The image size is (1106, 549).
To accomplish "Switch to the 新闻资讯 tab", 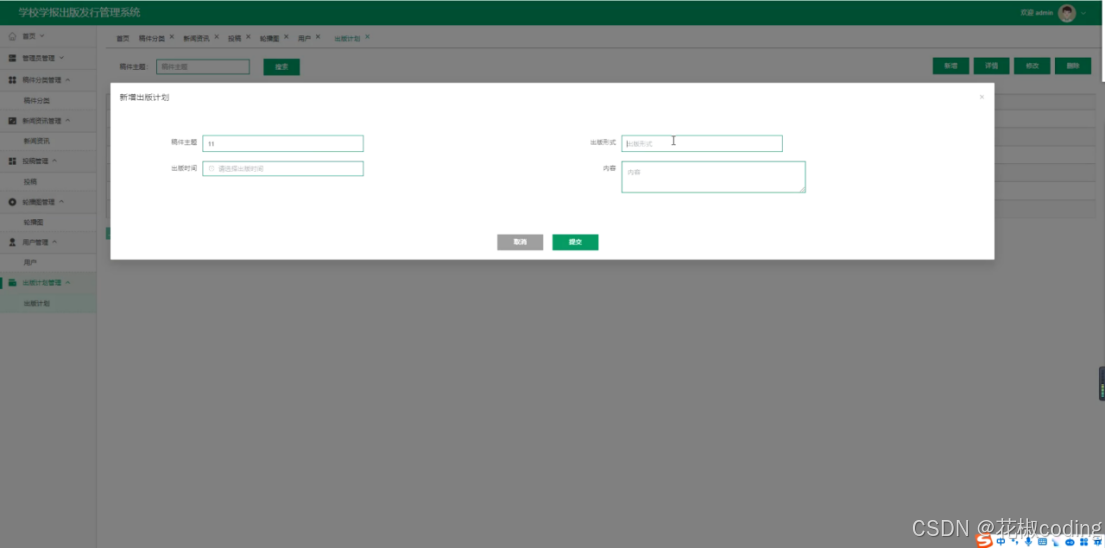I will pyautogui.click(x=196, y=39).
